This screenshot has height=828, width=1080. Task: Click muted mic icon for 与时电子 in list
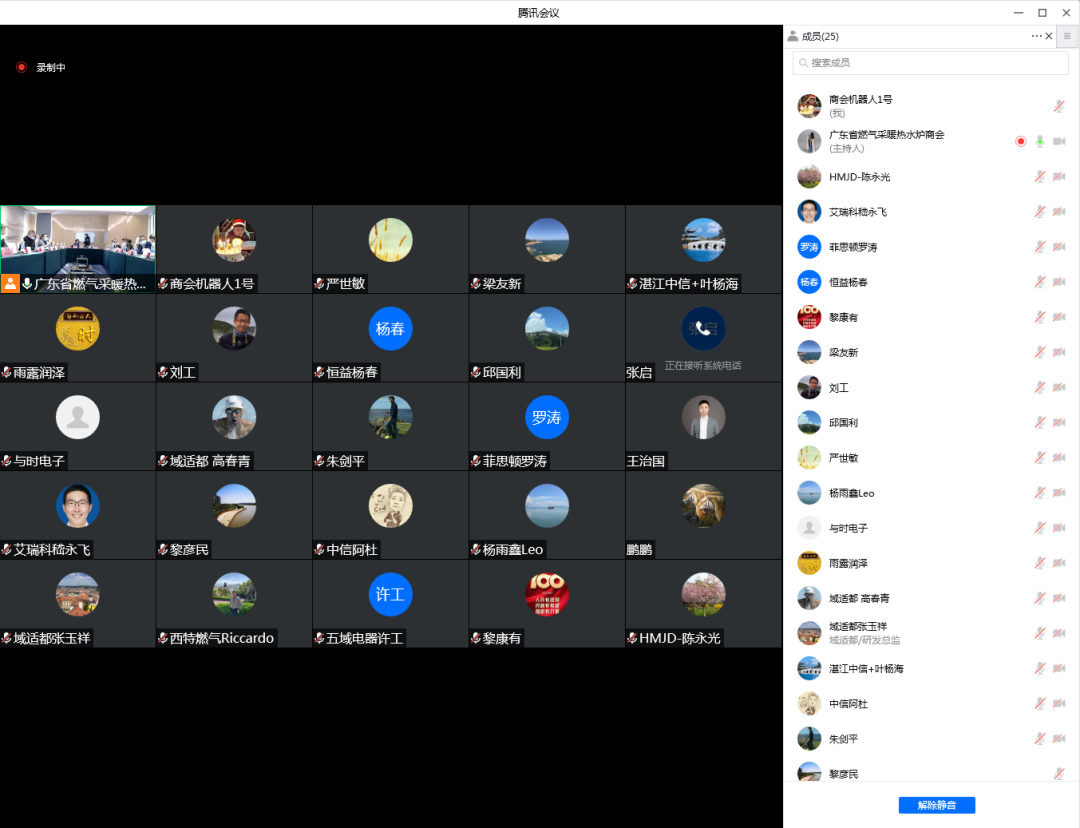pos(1040,528)
